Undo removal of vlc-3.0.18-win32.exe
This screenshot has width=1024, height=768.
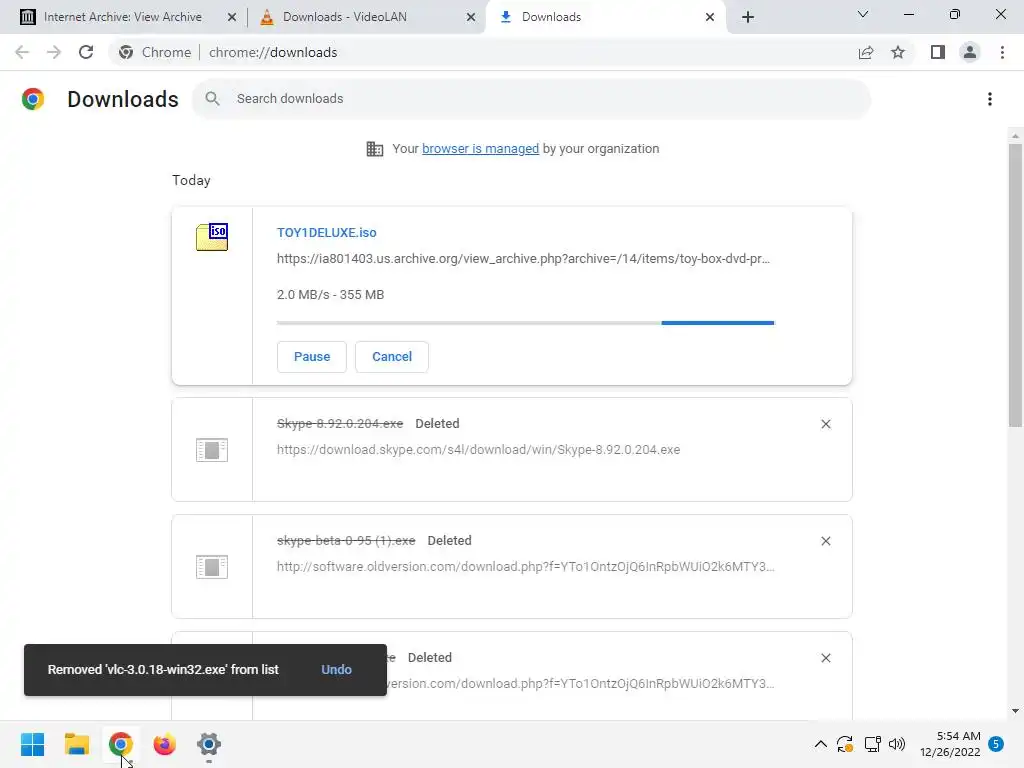(336, 669)
